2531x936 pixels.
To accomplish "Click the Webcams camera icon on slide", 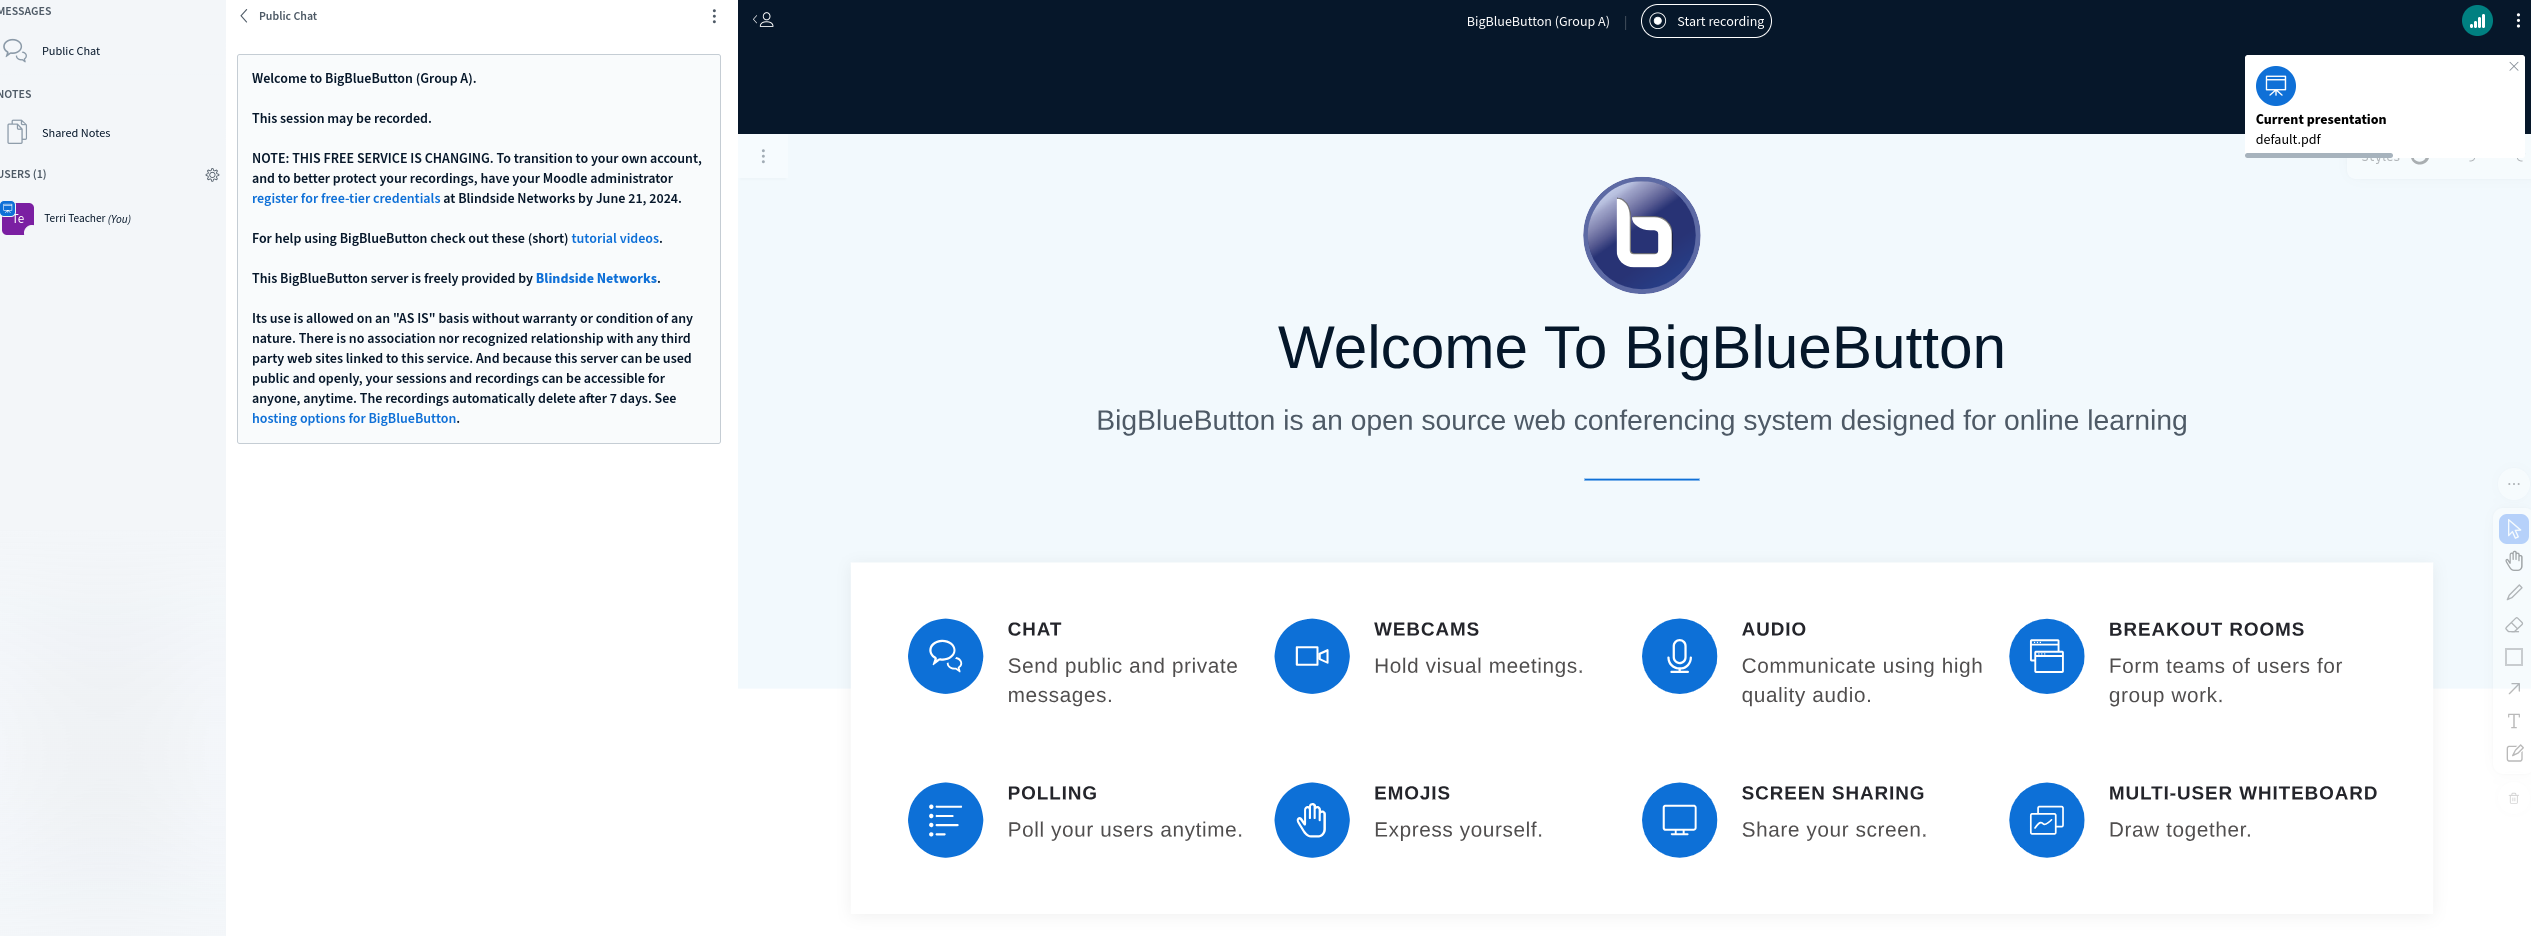I will [1312, 656].
